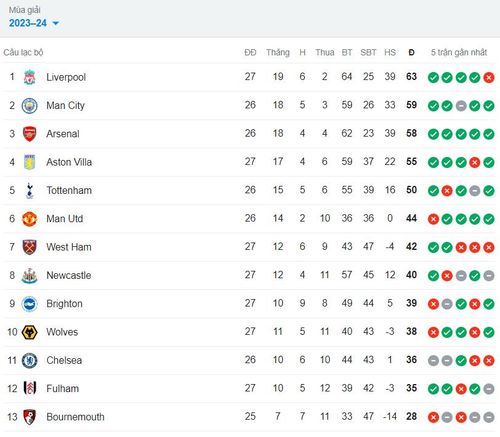Click the Fulham team name
The image size is (500, 437).
(63, 389)
